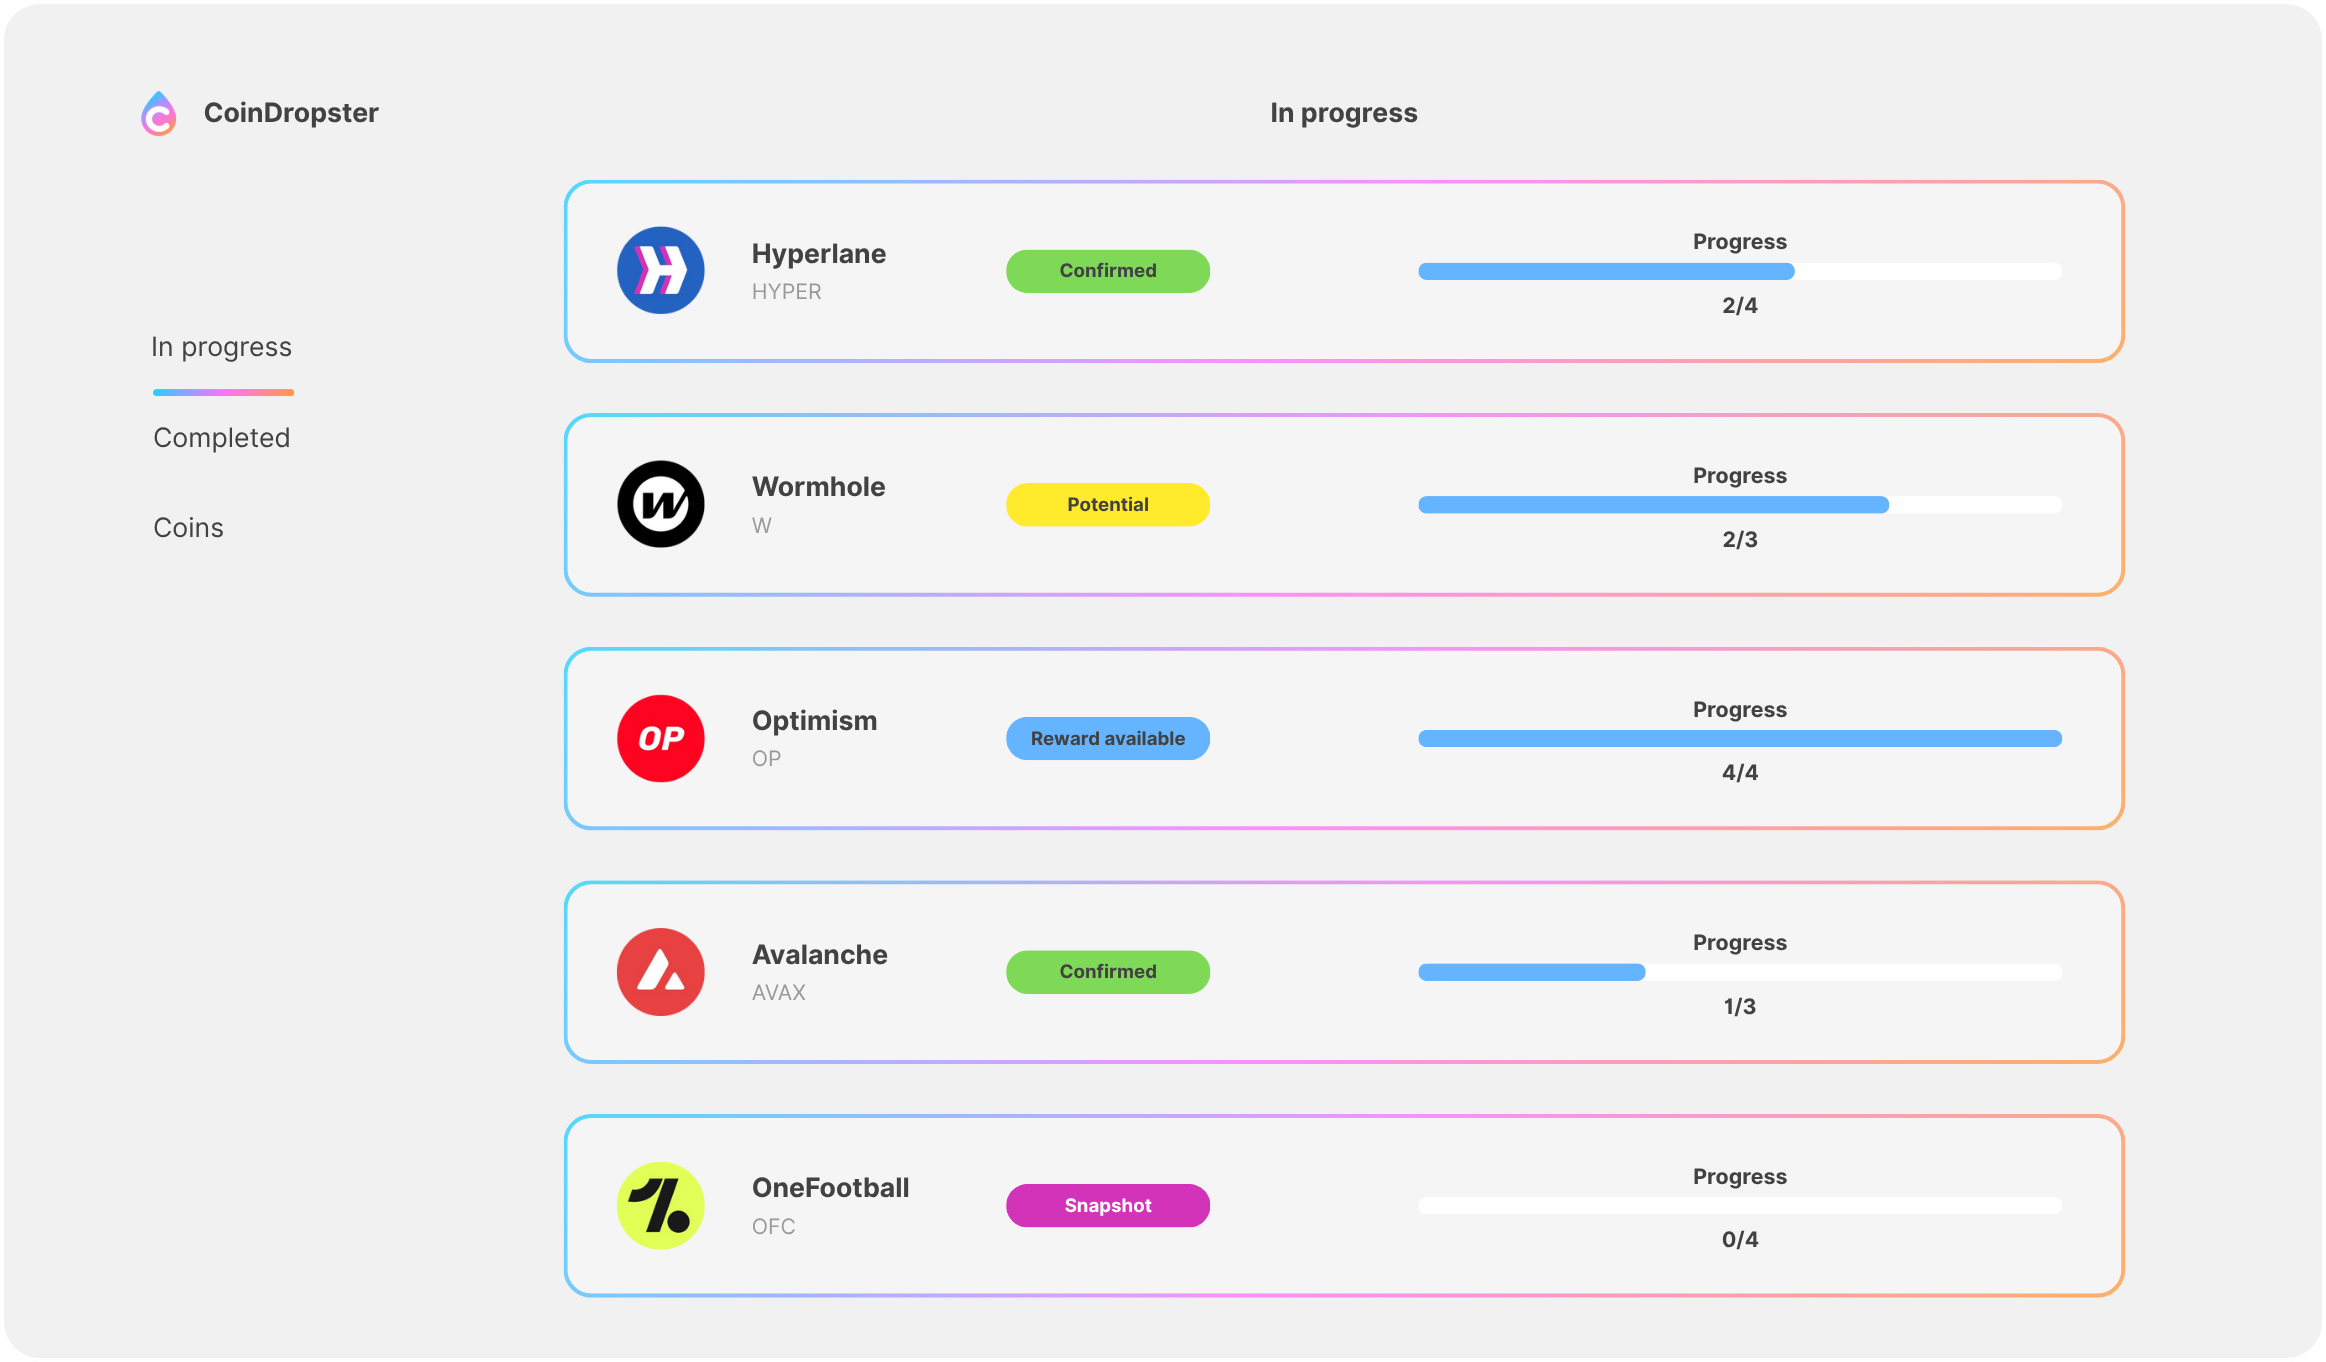Select the Optimism OP icon
The image size is (2326, 1362).
(661, 738)
